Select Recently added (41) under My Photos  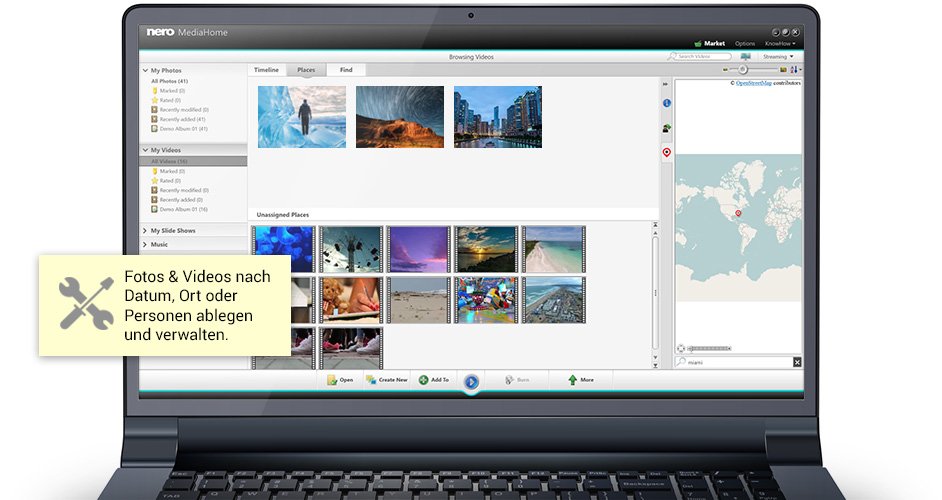pos(178,120)
